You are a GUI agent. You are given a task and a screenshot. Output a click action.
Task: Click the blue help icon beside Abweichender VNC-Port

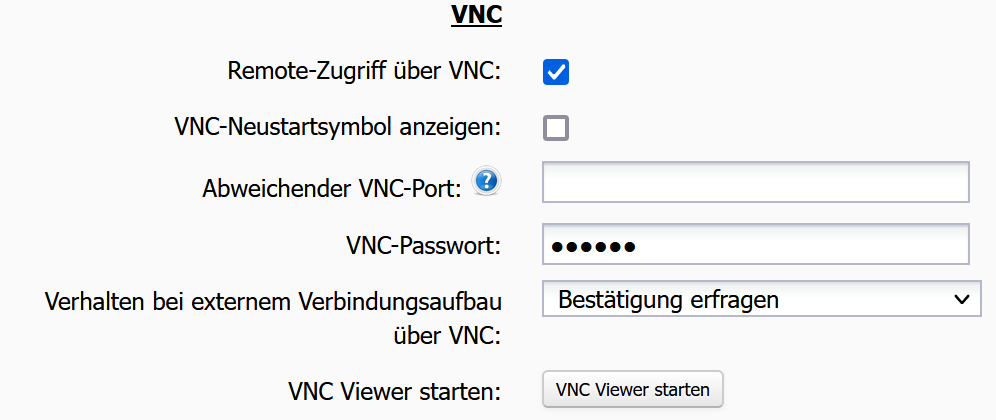486,181
